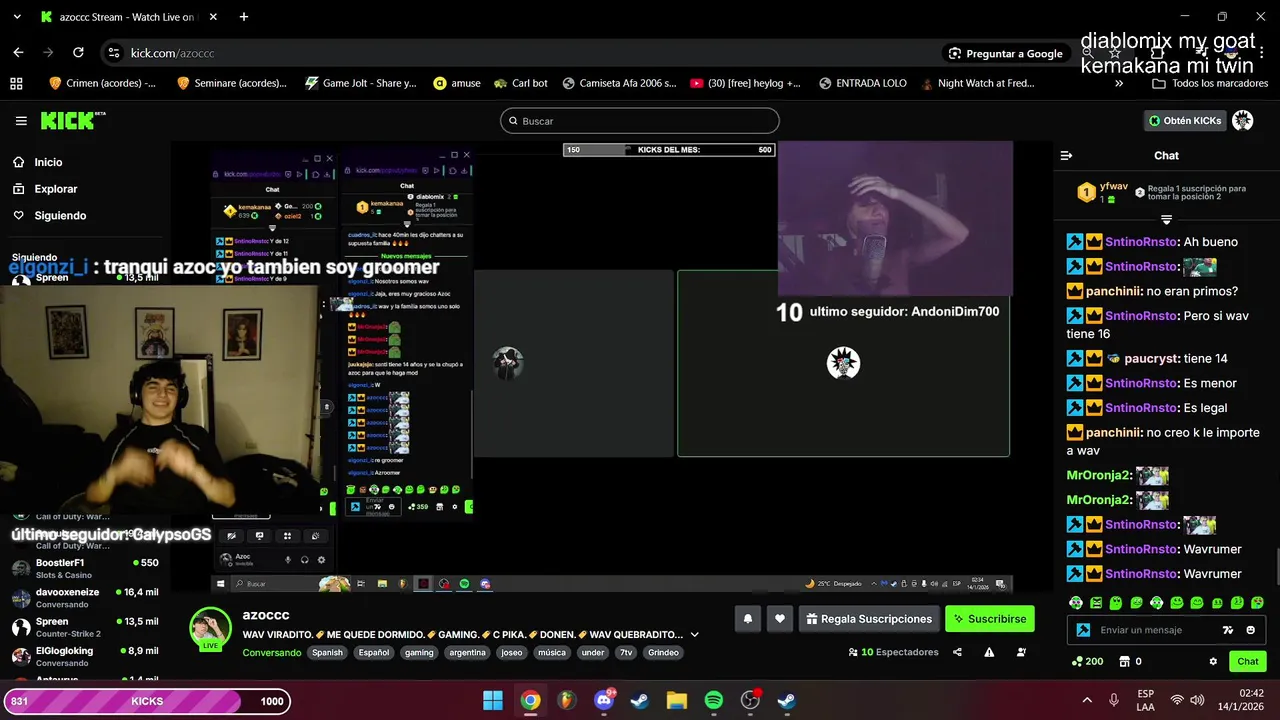Viewport: 1280px width, 720px height.
Task: Open the Night Watch at Fred bookmark
Action: click(976, 83)
